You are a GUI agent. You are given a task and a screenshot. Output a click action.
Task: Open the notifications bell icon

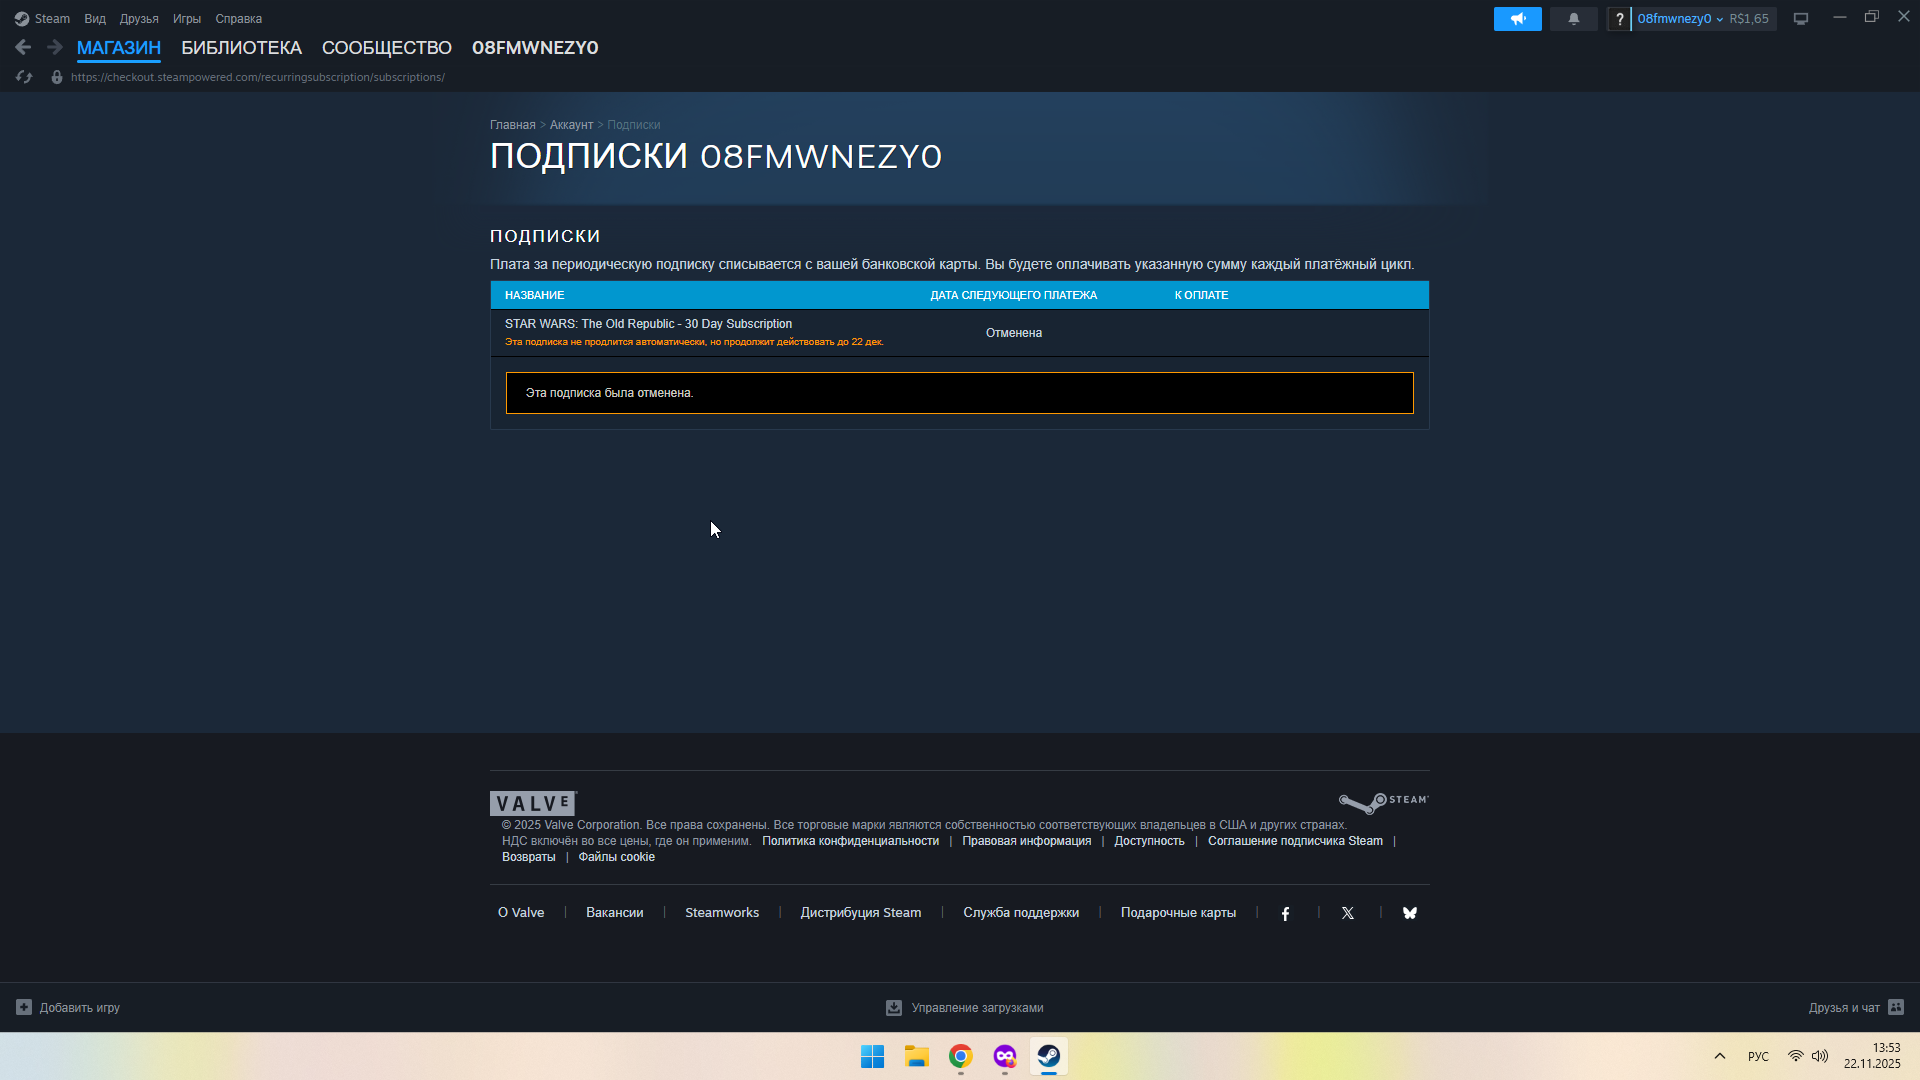tap(1573, 19)
